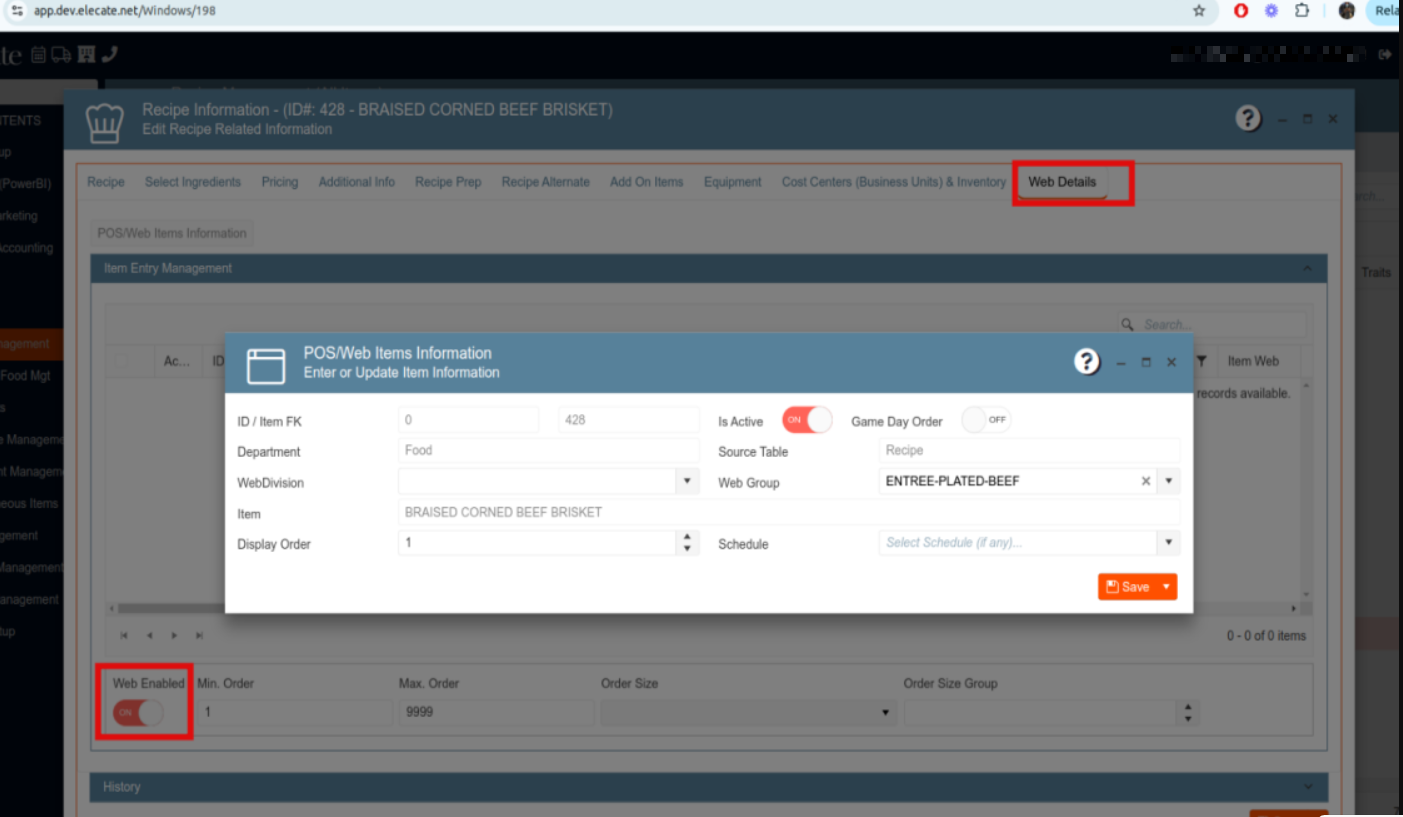1403x817 pixels.
Task: Open help in POS/Web Items Information dialog
Action: (1087, 362)
